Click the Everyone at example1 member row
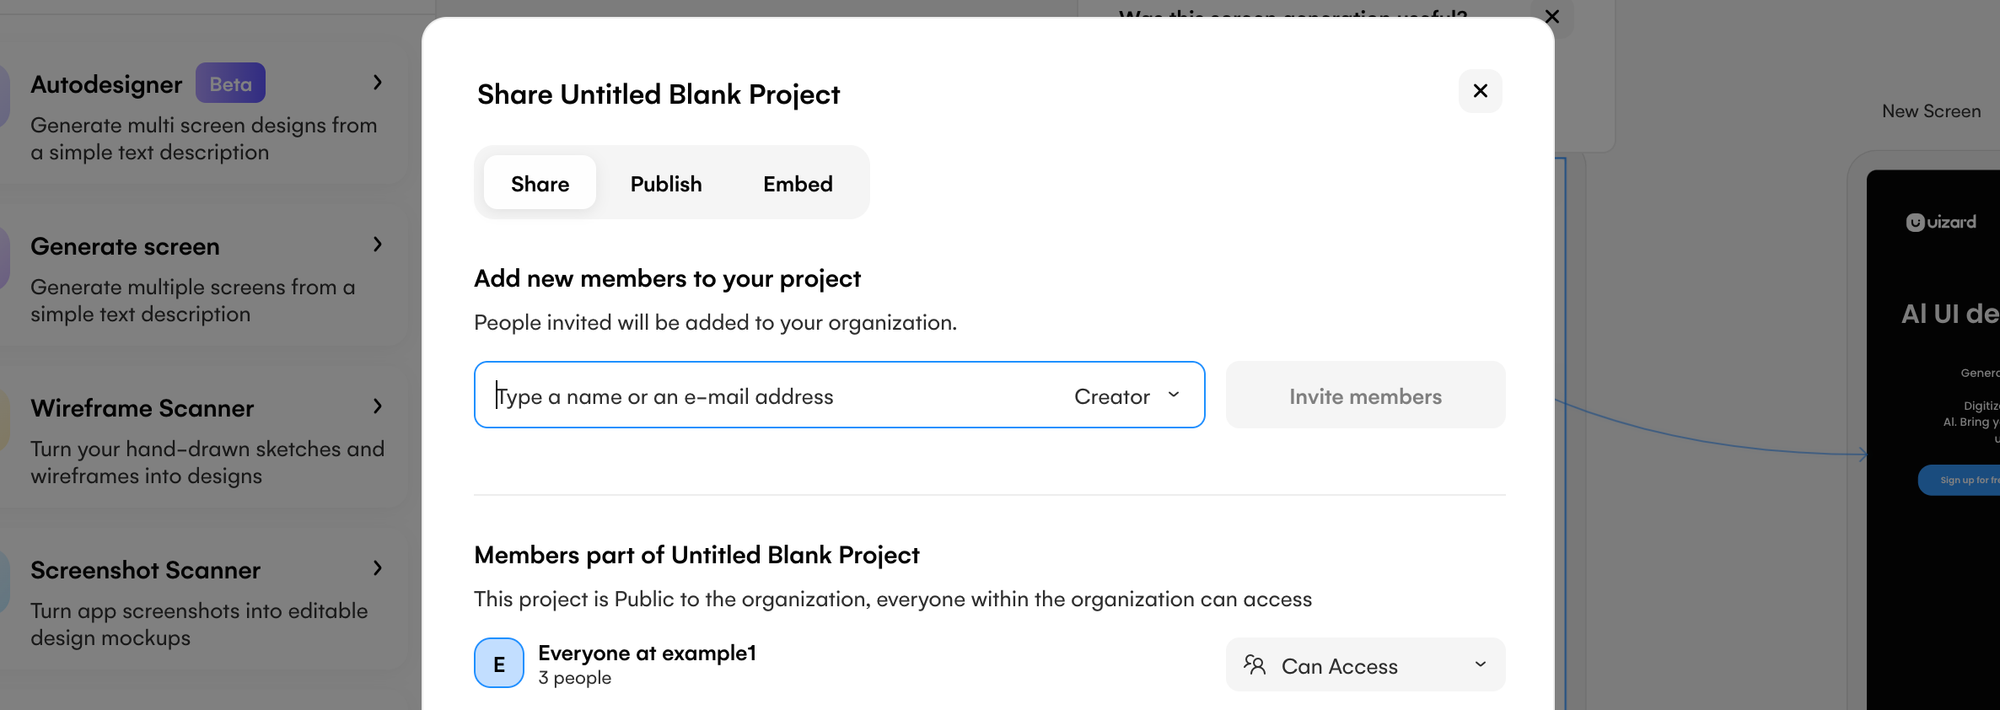Image resolution: width=2000 pixels, height=710 pixels. tap(647, 663)
